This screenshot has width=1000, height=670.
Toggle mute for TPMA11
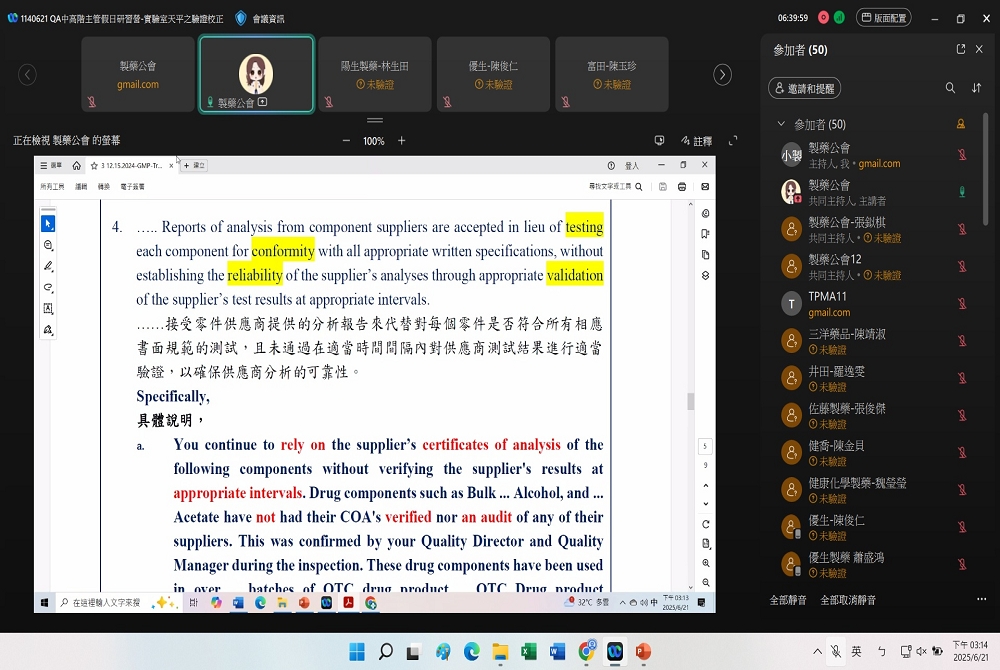pyautogui.click(x=962, y=303)
